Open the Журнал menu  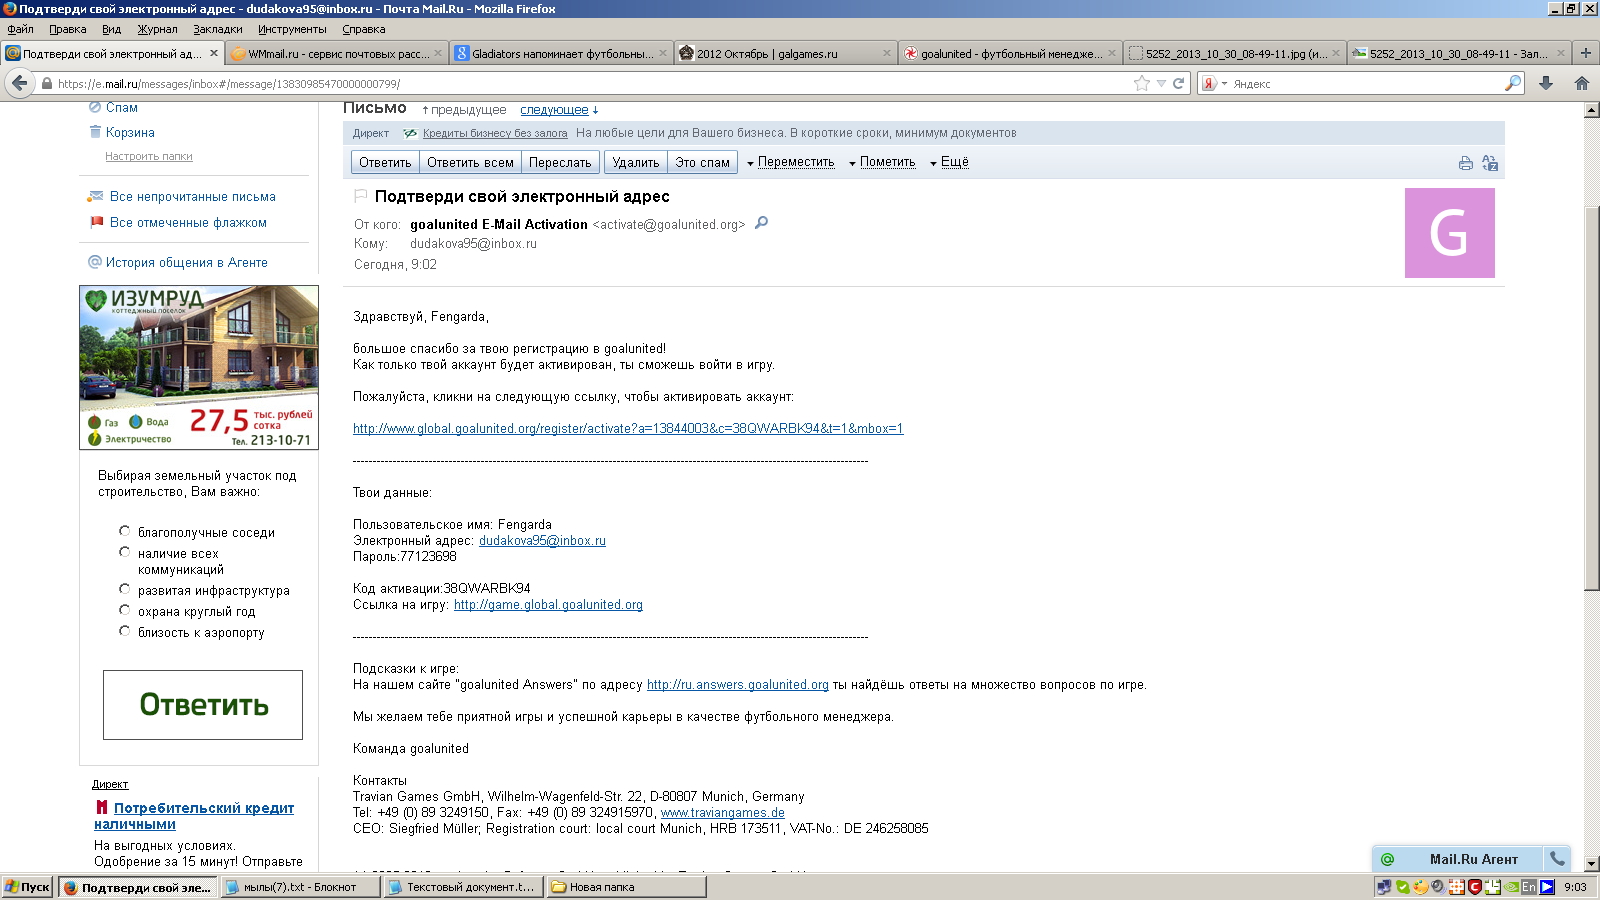(157, 29)
